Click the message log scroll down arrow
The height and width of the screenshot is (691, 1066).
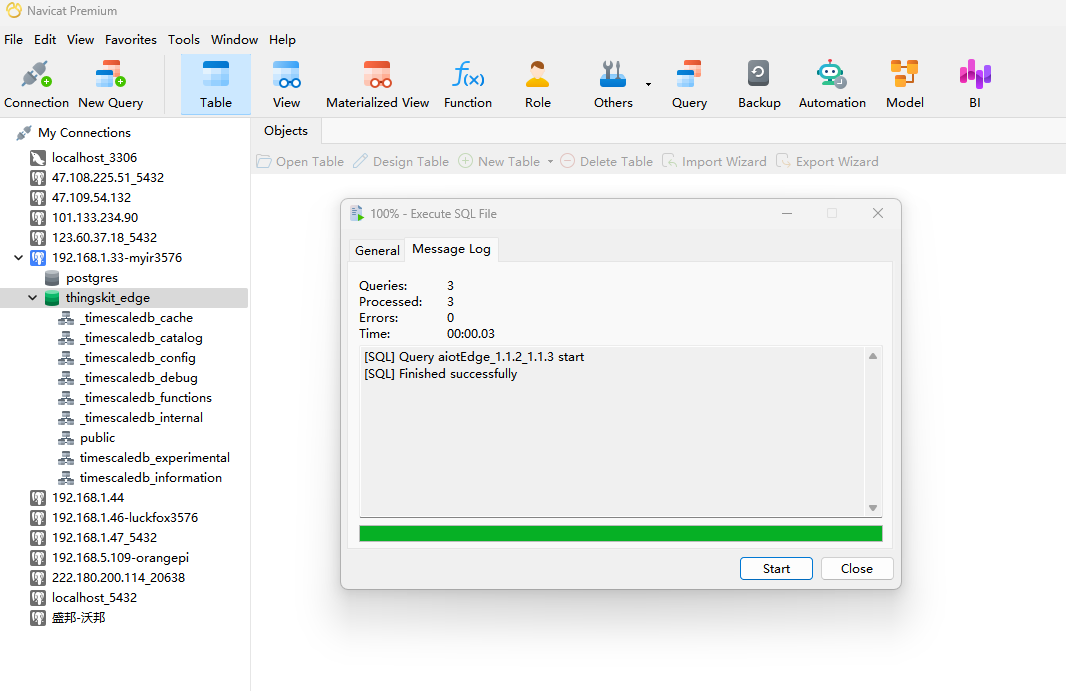click(x=873, y=508)
